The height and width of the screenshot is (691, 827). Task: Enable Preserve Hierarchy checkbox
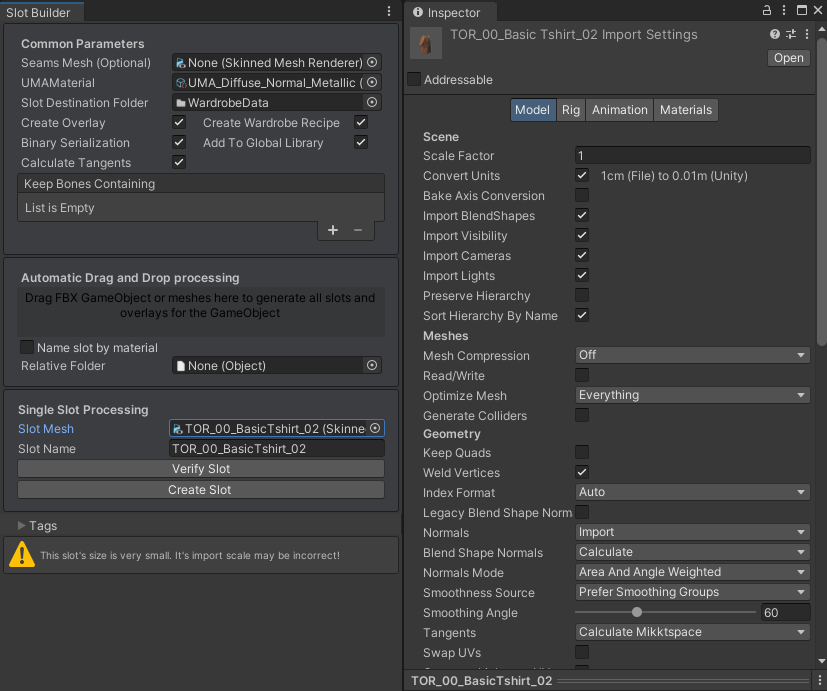click(582, 295)
